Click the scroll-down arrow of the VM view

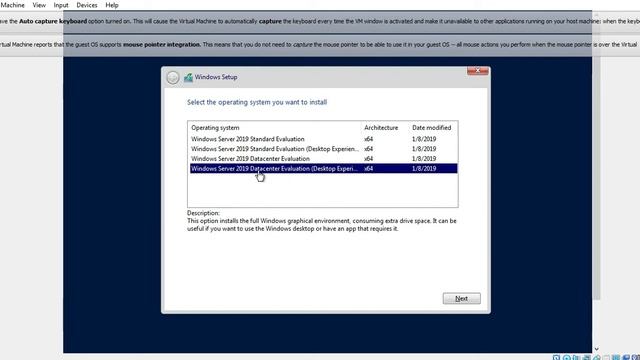[596, 349]
